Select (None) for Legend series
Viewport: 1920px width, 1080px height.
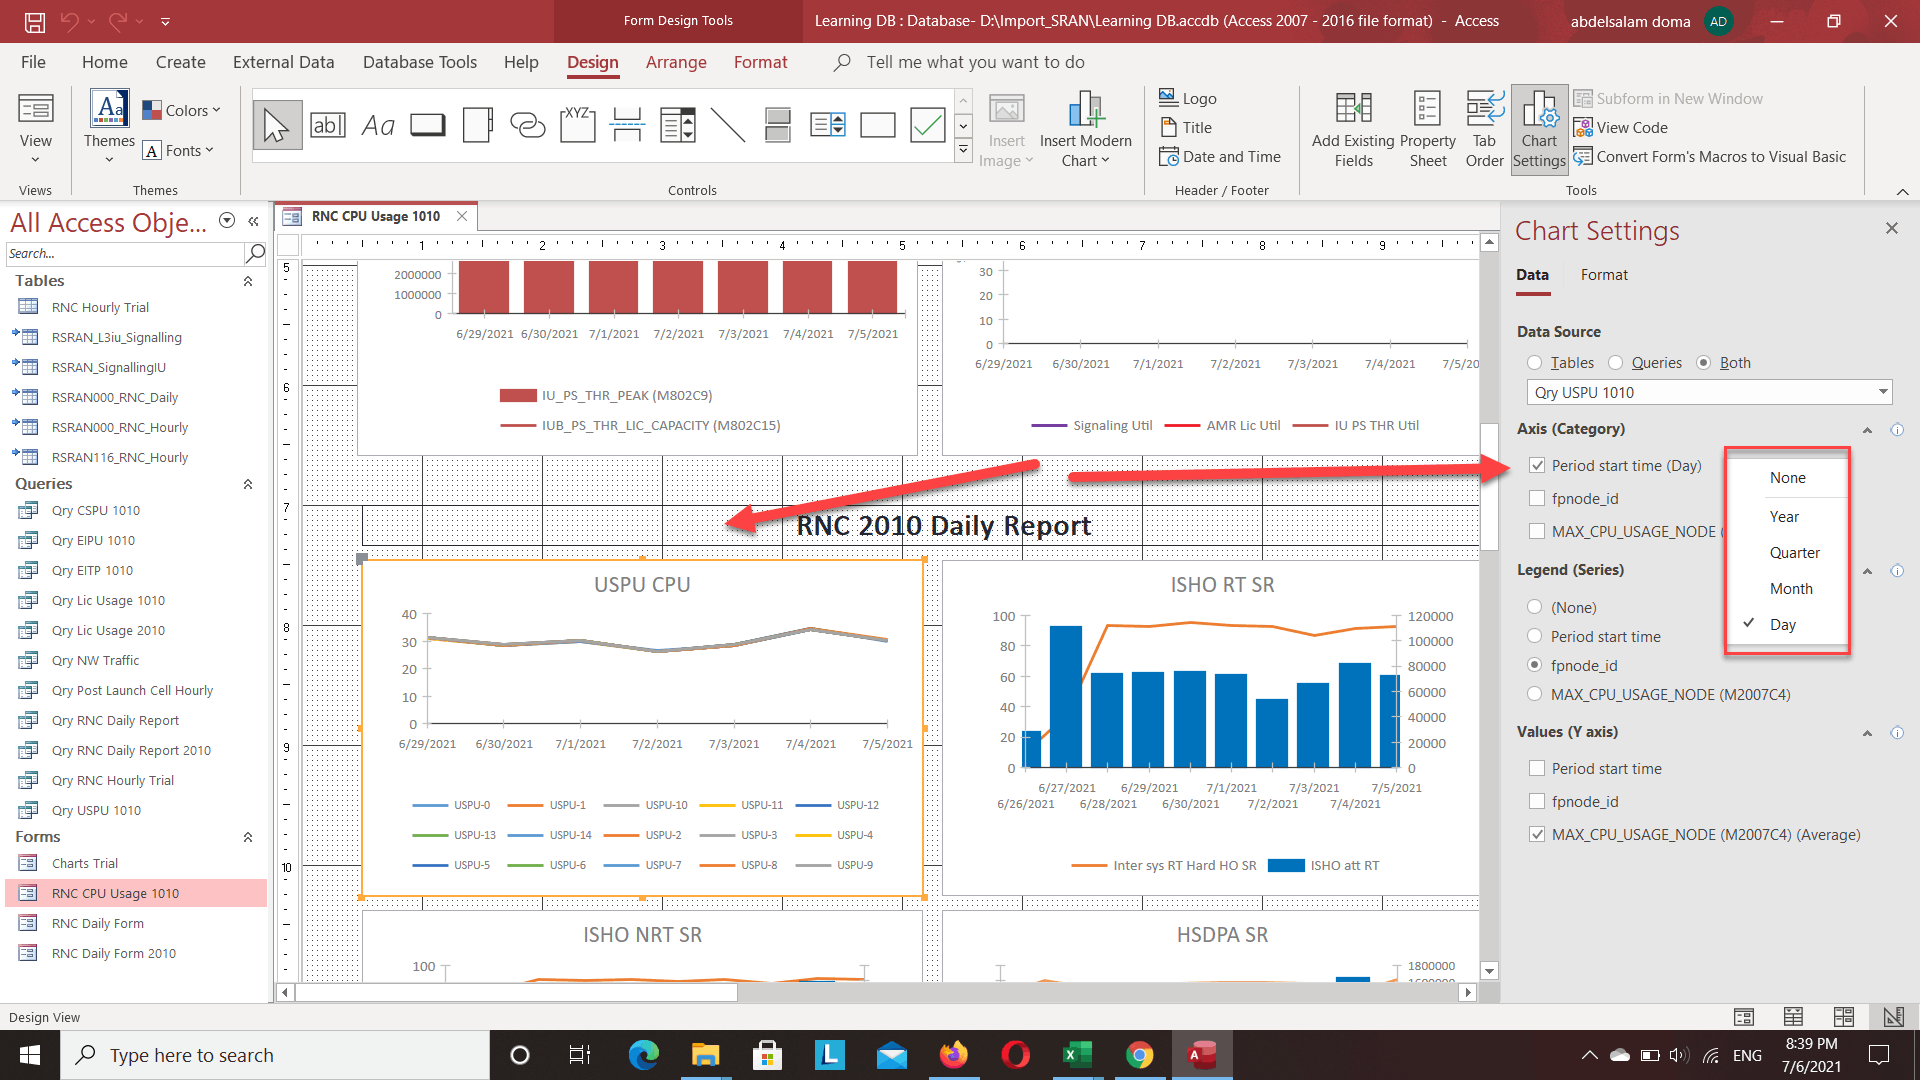point(1535,607)
